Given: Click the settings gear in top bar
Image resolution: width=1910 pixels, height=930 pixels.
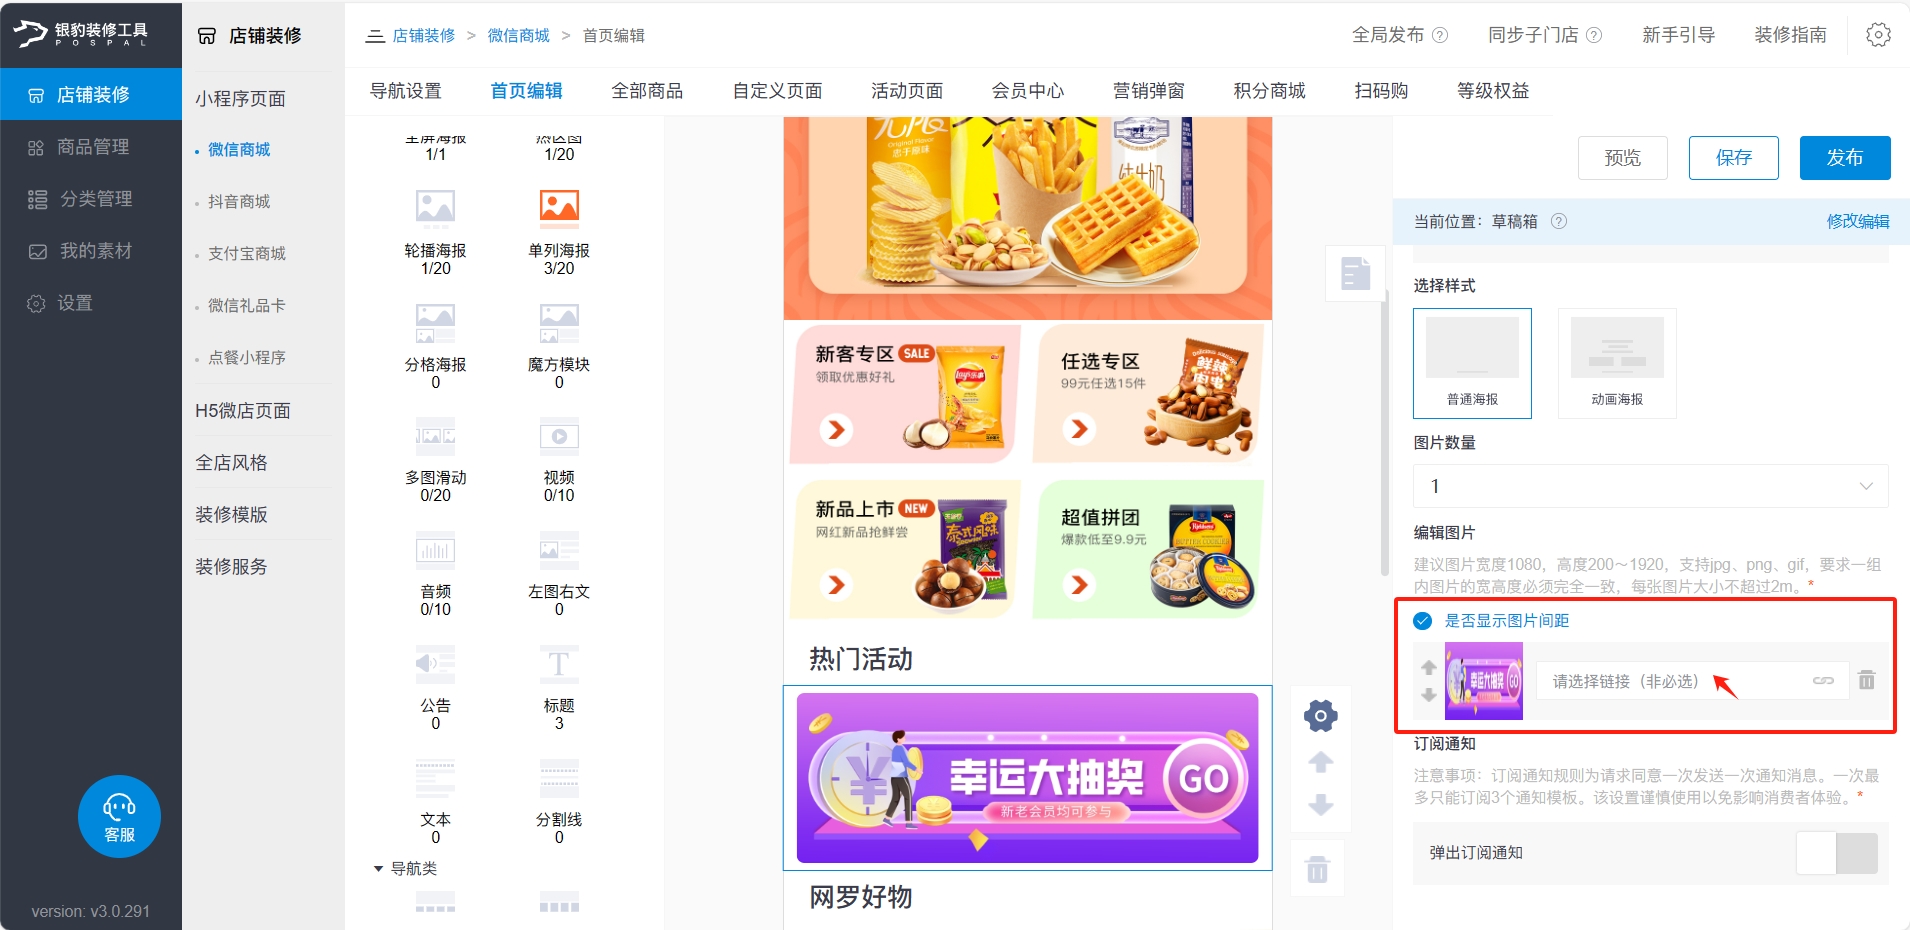Looking at the screenshot, I should click(x=1878, y=35).
